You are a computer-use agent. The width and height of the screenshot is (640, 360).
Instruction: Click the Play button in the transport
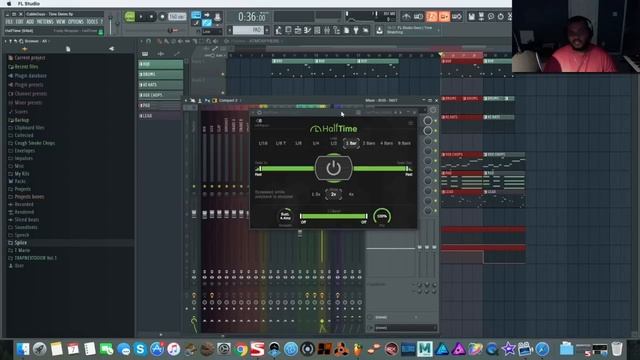pyautogui.click(x=141, y=17)
